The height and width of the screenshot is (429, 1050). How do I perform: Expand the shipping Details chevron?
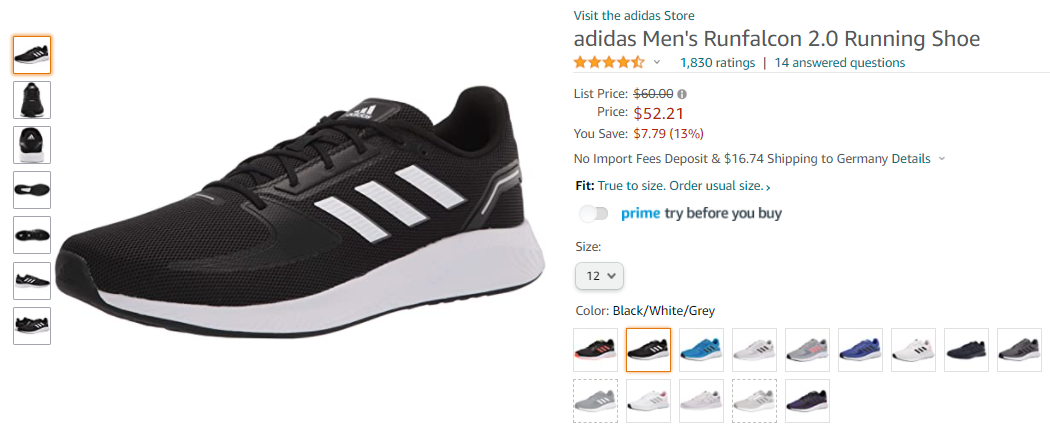[x=943, y=159]
